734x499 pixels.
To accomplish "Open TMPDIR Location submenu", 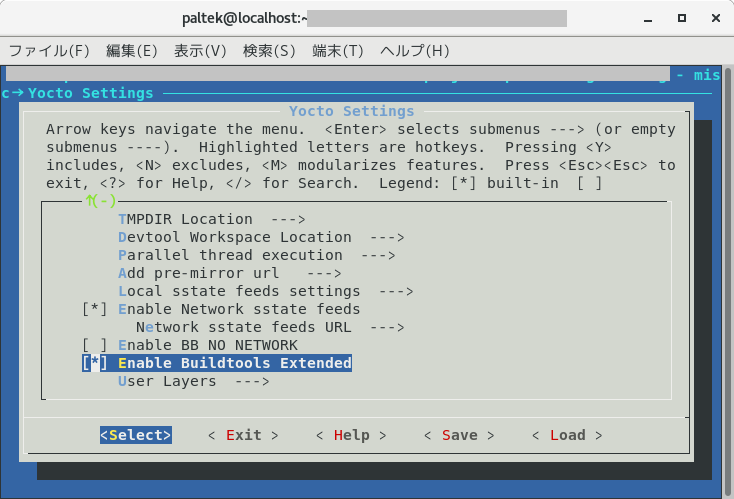I will [x=212, y=220].
